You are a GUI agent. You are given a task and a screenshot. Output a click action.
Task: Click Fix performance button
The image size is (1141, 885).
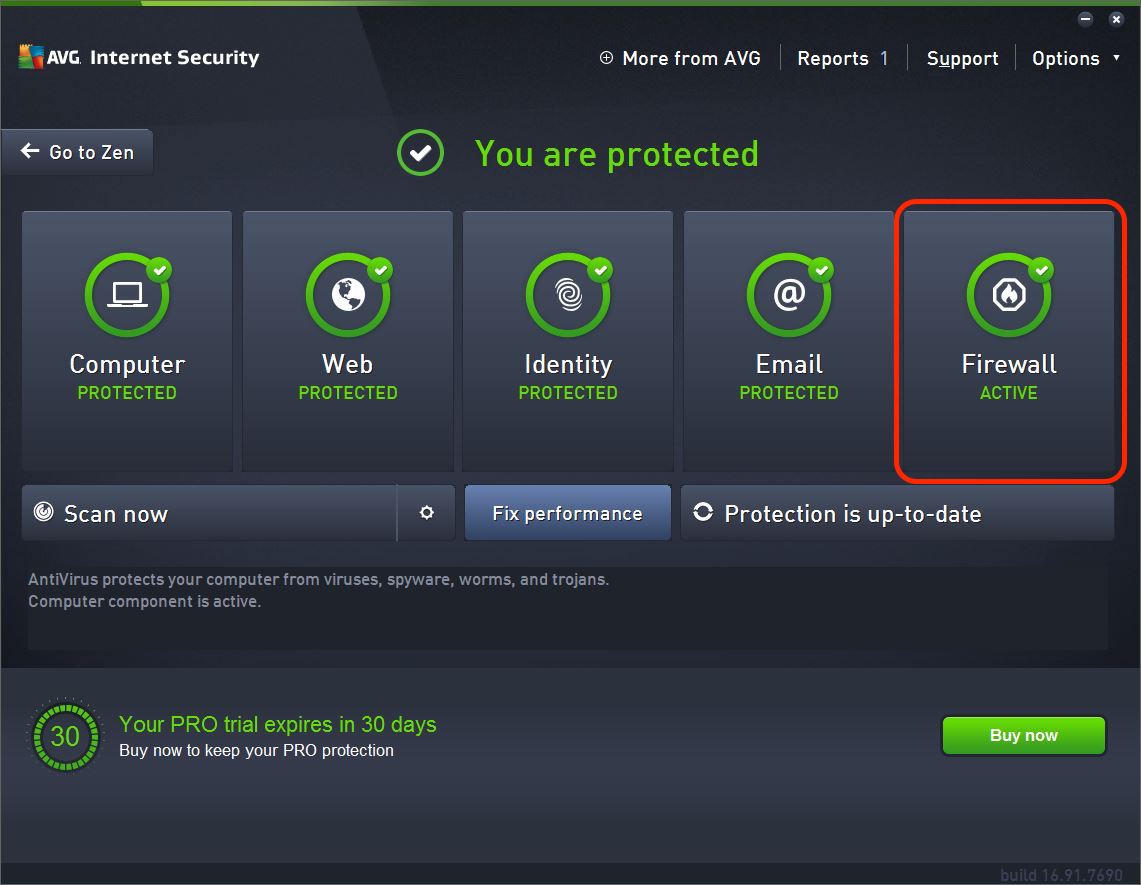568,513
